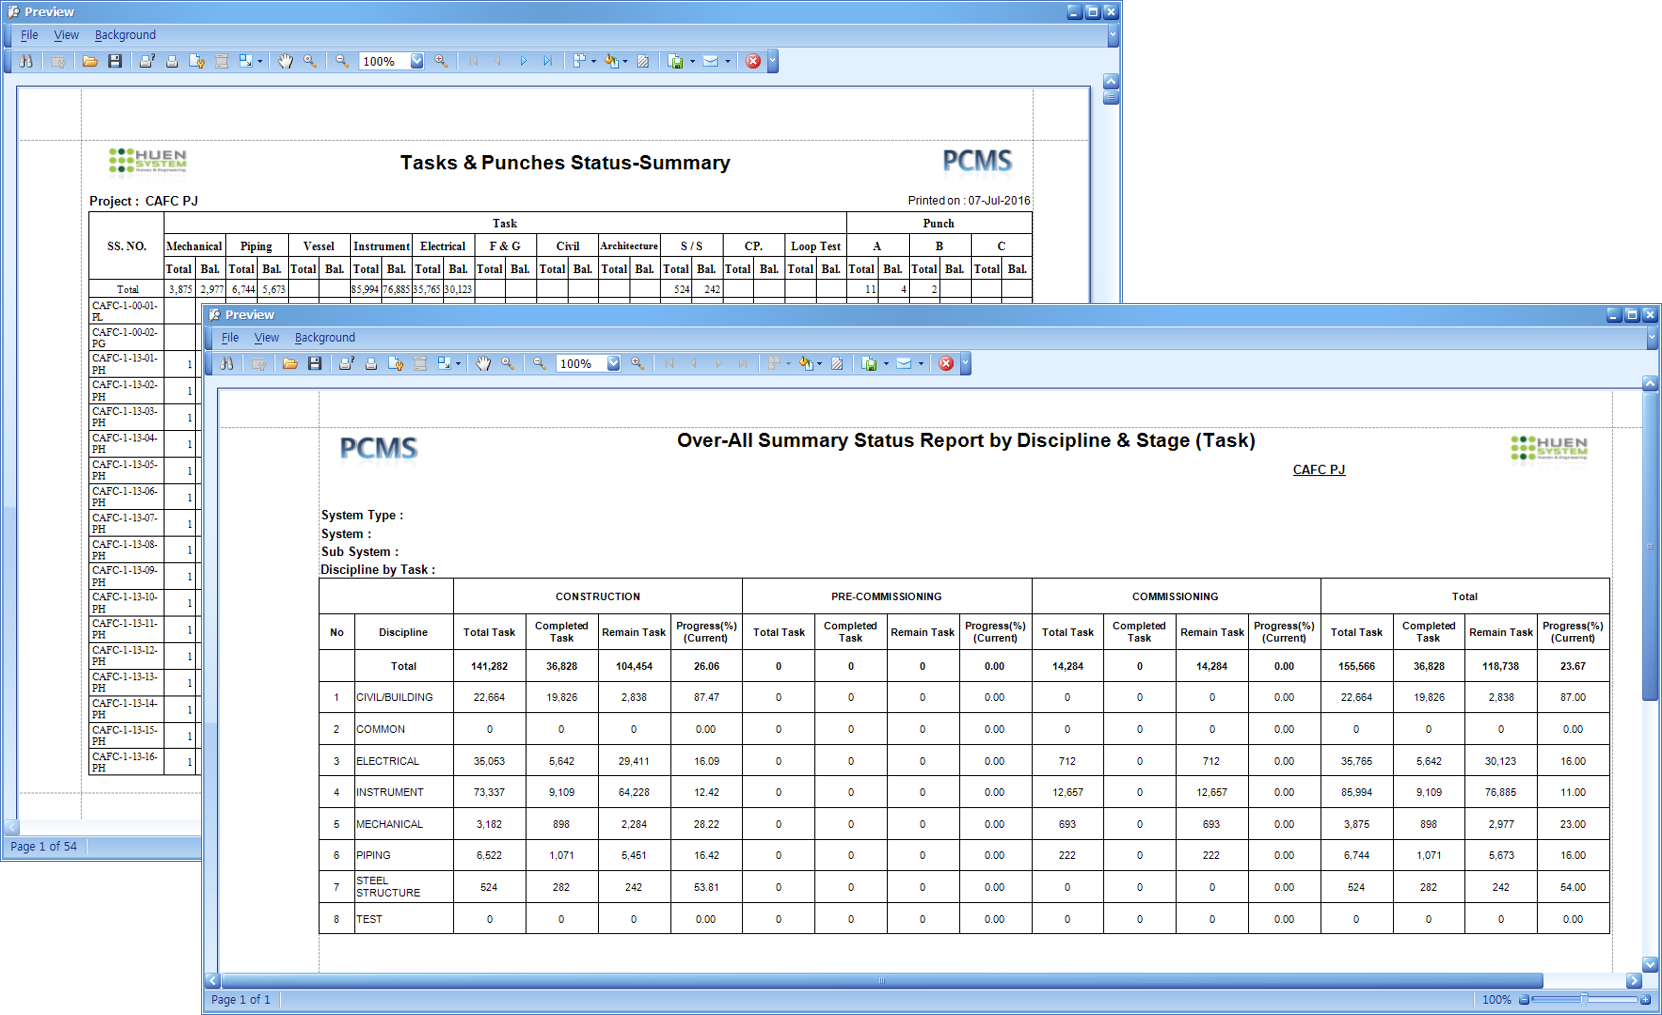
Task: Click the CAFC PJ underlined link in the report
Action: point(1318,470)
